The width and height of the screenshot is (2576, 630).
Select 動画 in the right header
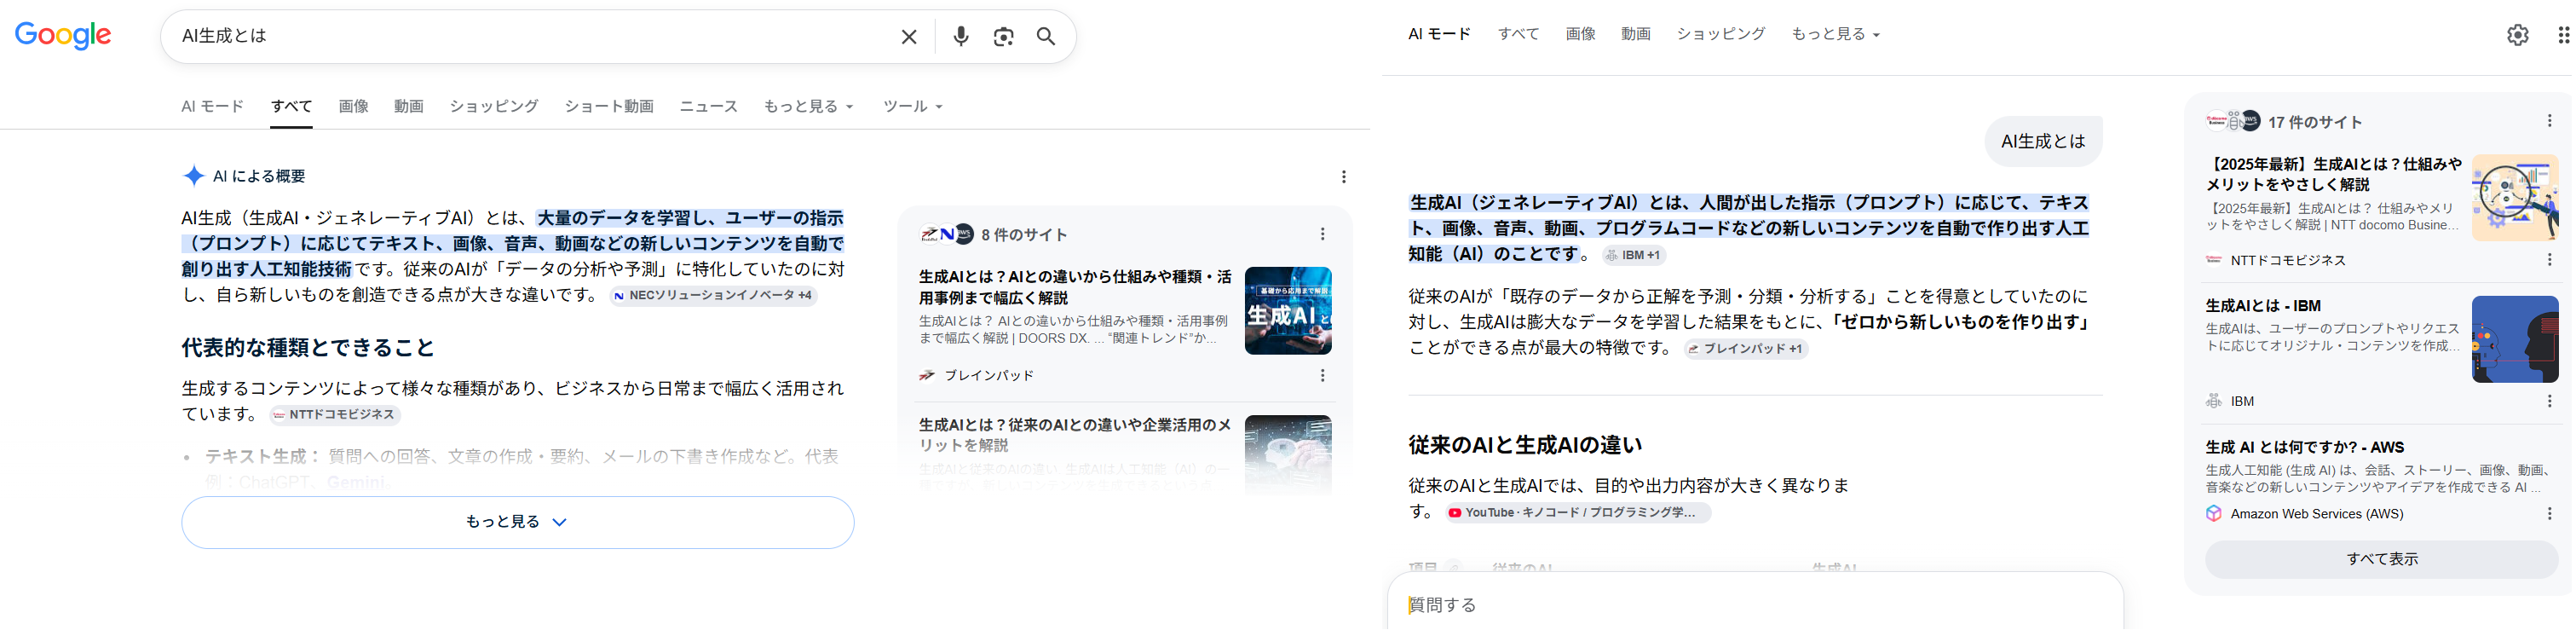1636,34
